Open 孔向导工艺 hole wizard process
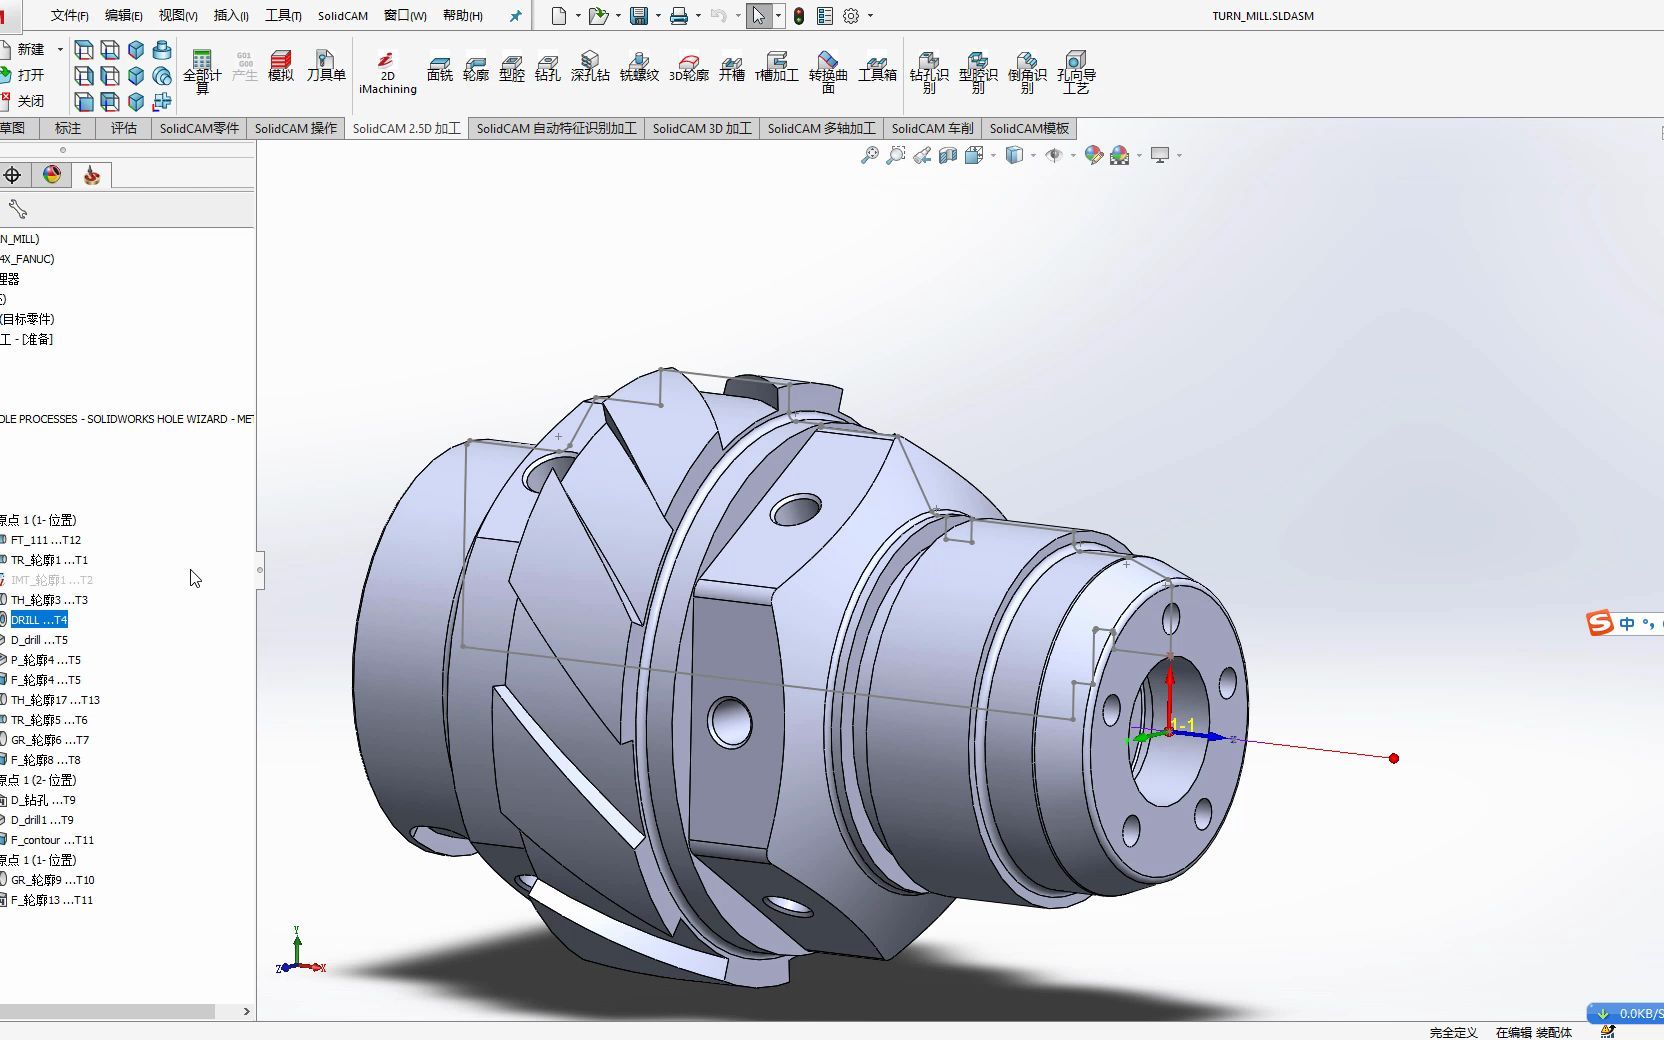The width and height of the screenshot is (1664, 1040). (1076, 72)
